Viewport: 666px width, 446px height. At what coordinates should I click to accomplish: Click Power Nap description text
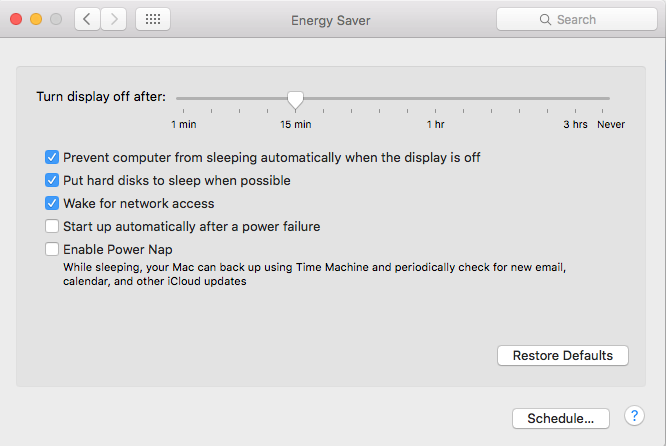[x=314, y=274]
